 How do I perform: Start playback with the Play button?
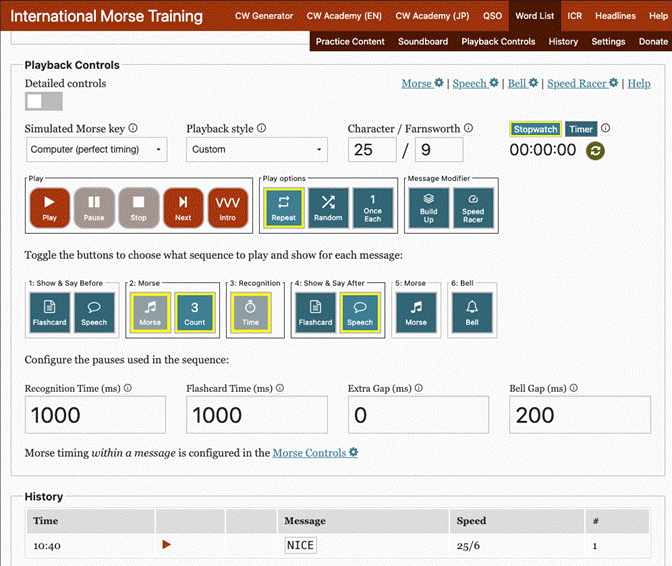[49, 207]
